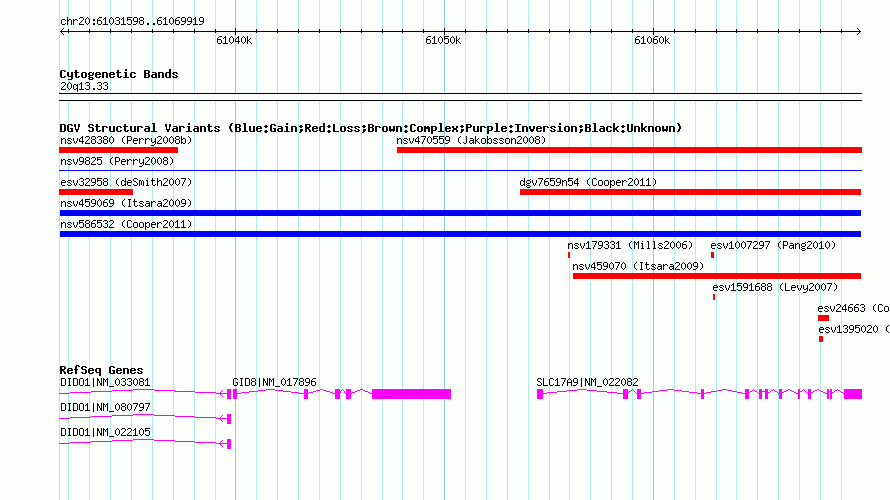This screenshot has height=500, width=890.
Task: Open the nsv179331 (Mills2006) label
Action: pos(630,245)
